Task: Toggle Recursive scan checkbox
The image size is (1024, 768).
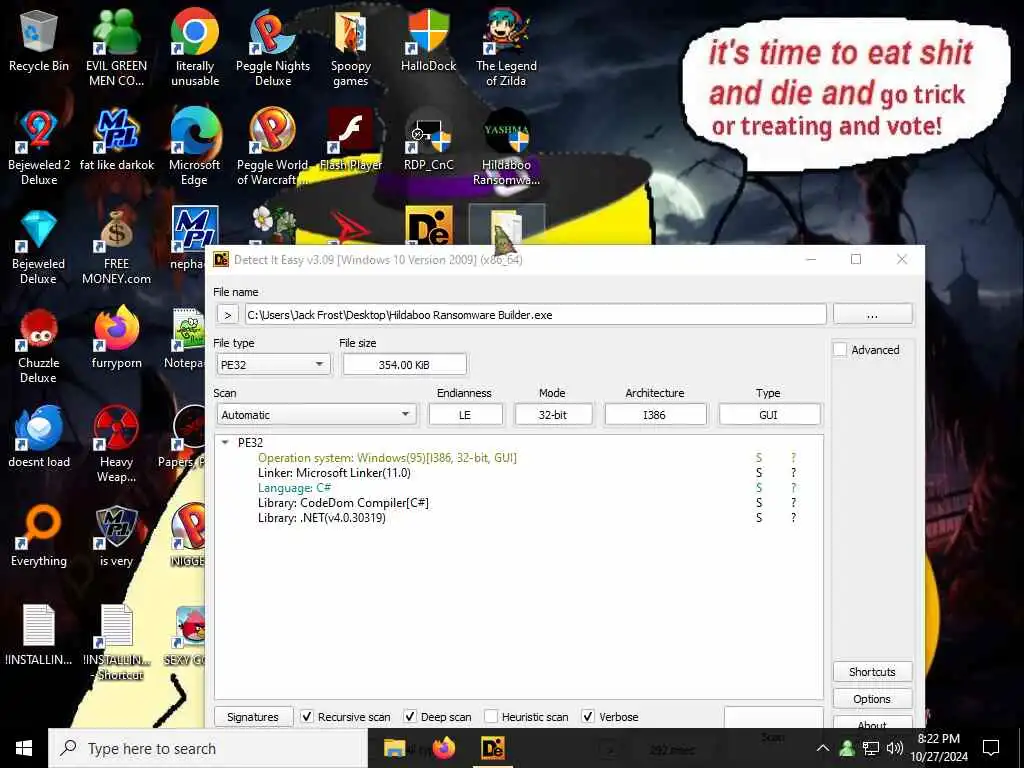Action: [x=307, y=716]
